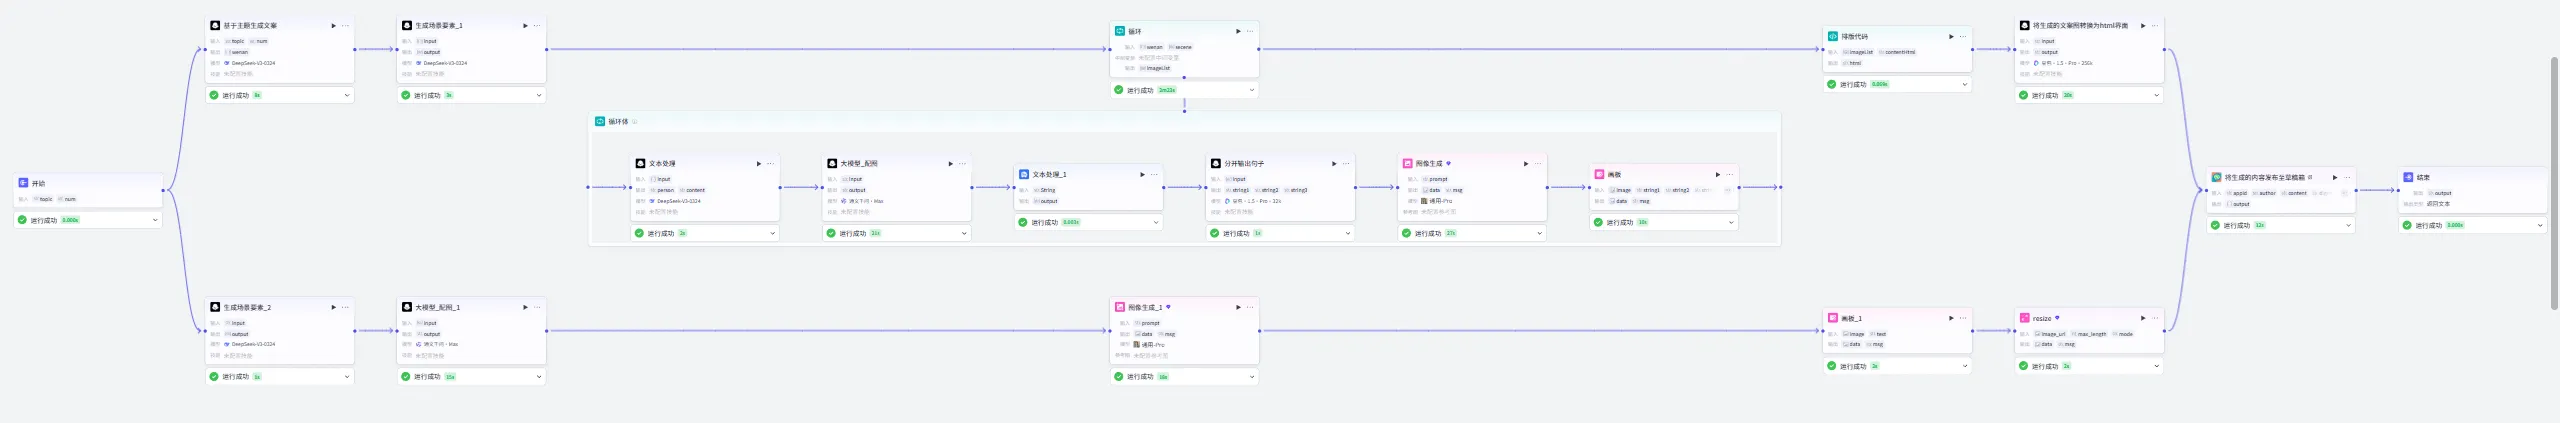Click the 排版代码 code node icon
Image resolution: width=2560 pixels, height=423 pixels.
tap(1832, 37)
